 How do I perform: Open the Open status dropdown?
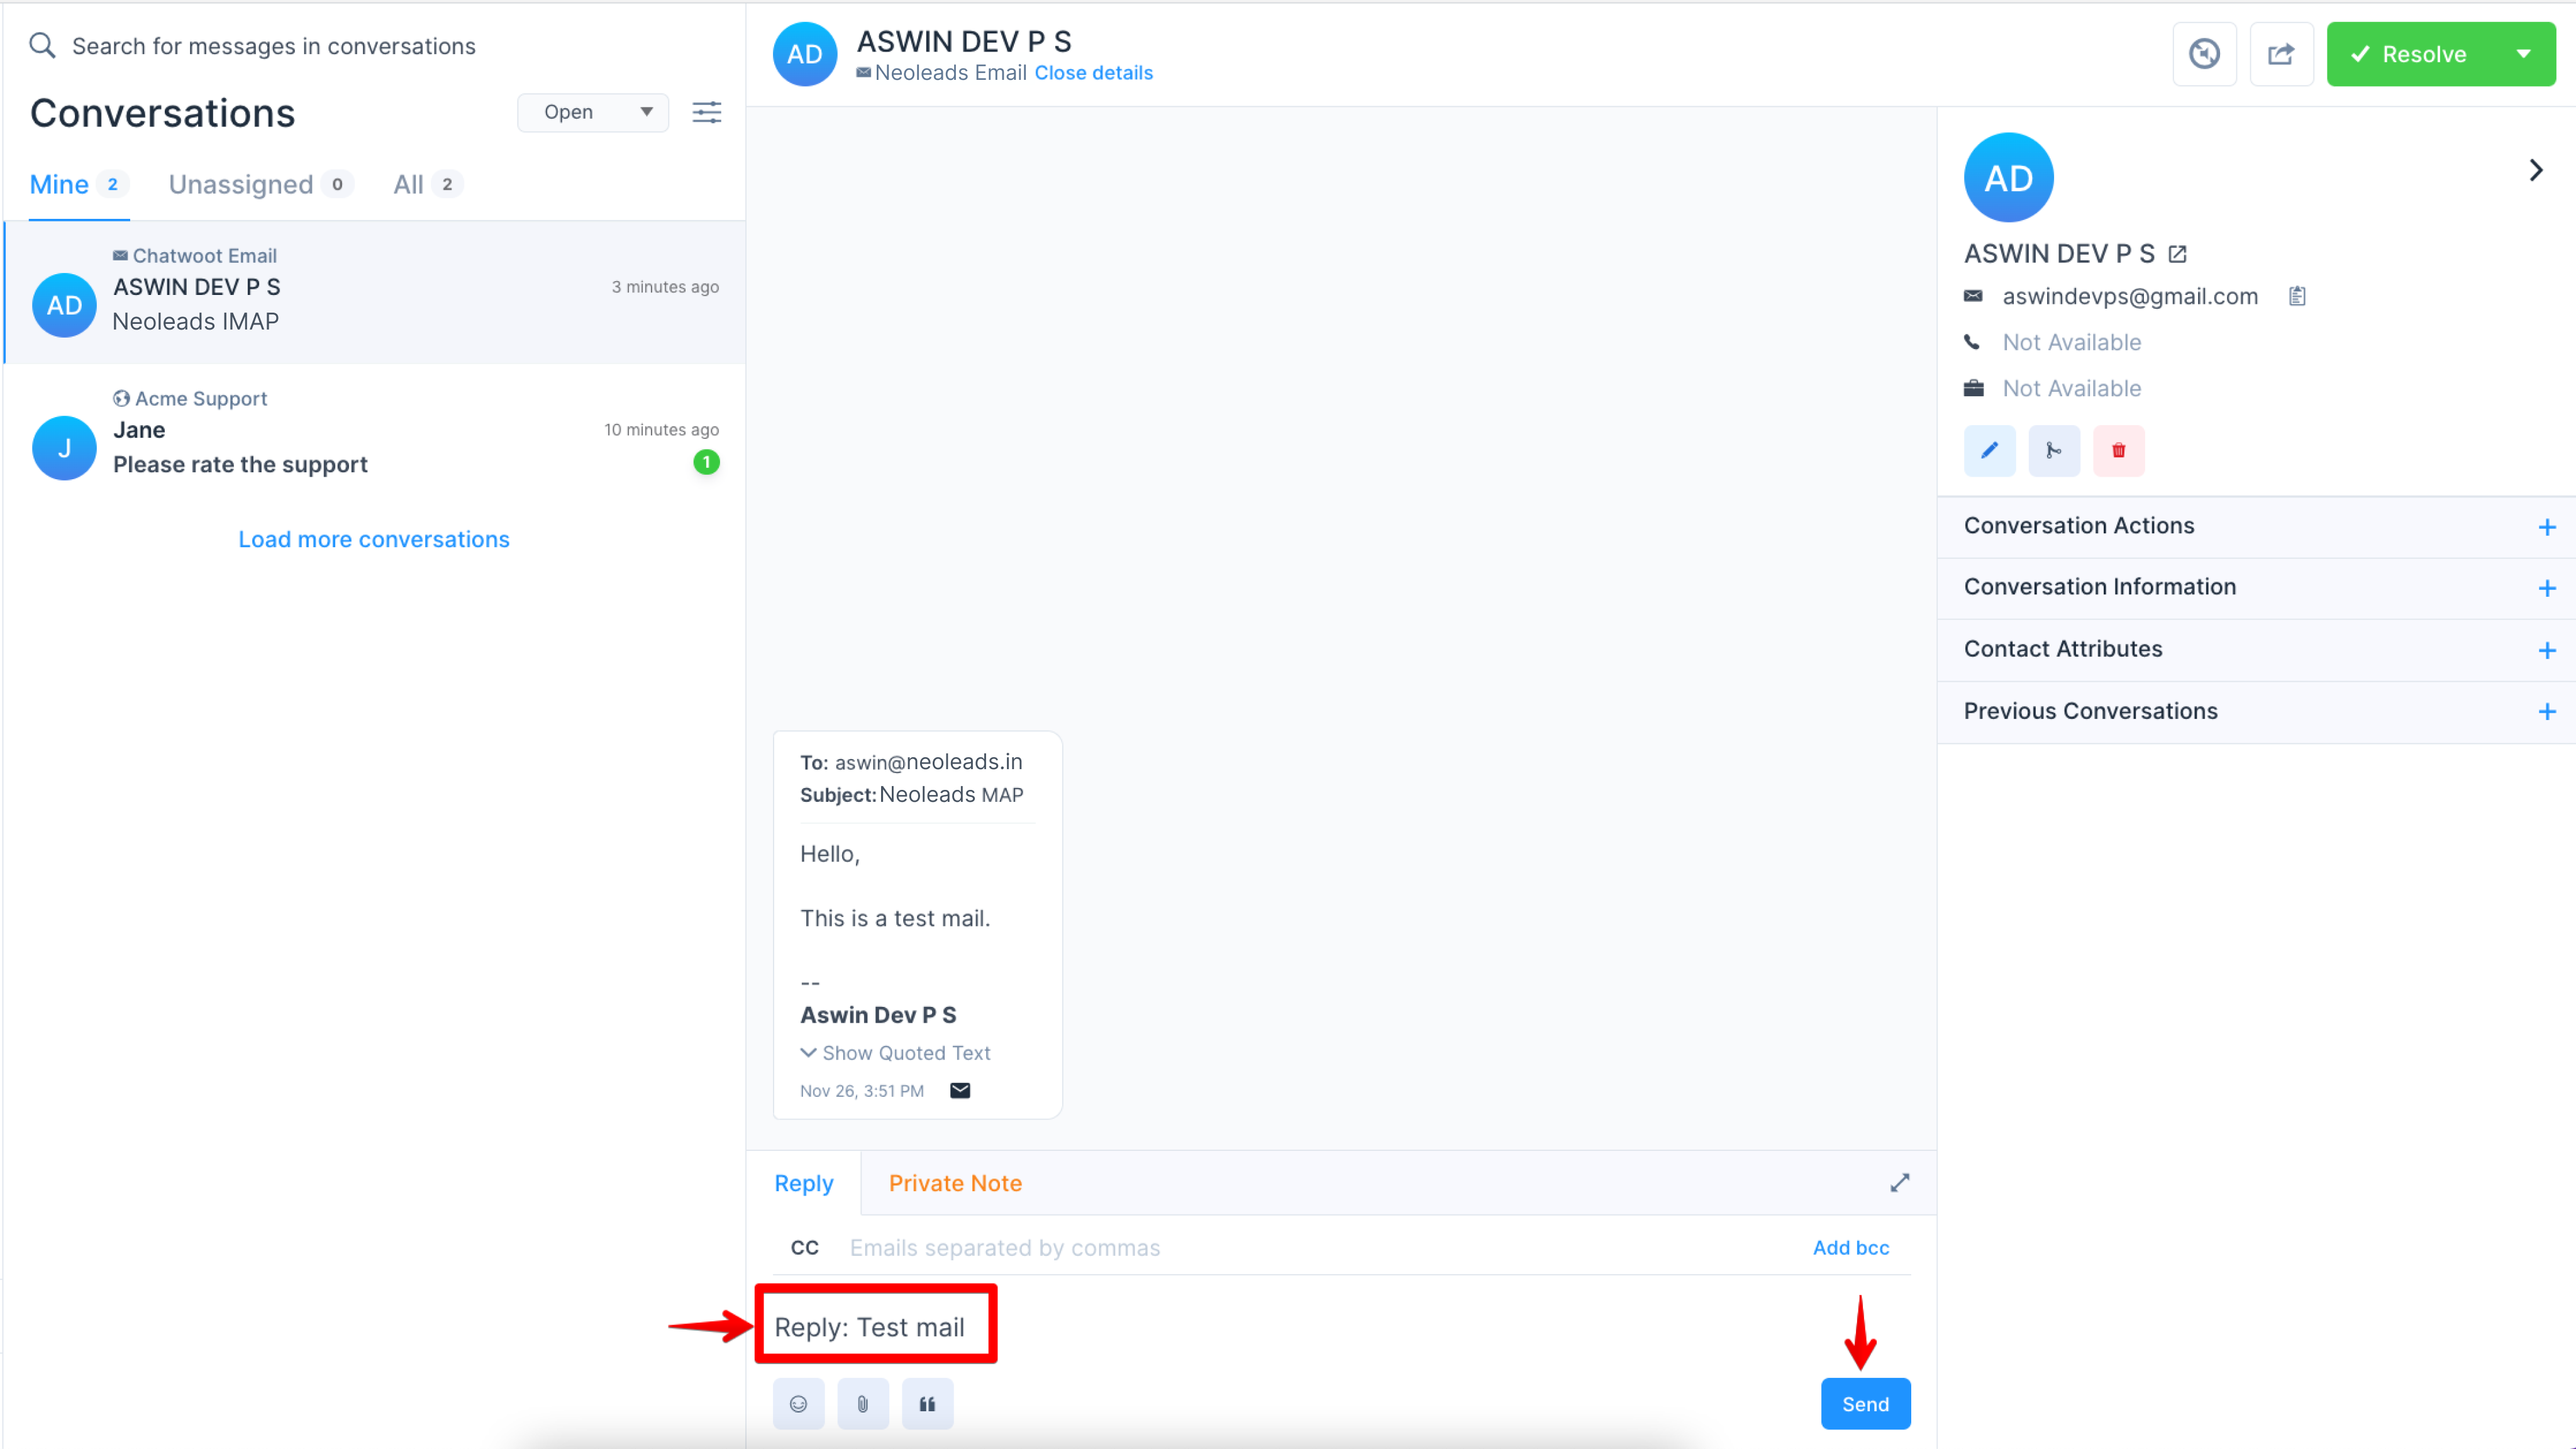pyautogui.click(x=593, y=112)
